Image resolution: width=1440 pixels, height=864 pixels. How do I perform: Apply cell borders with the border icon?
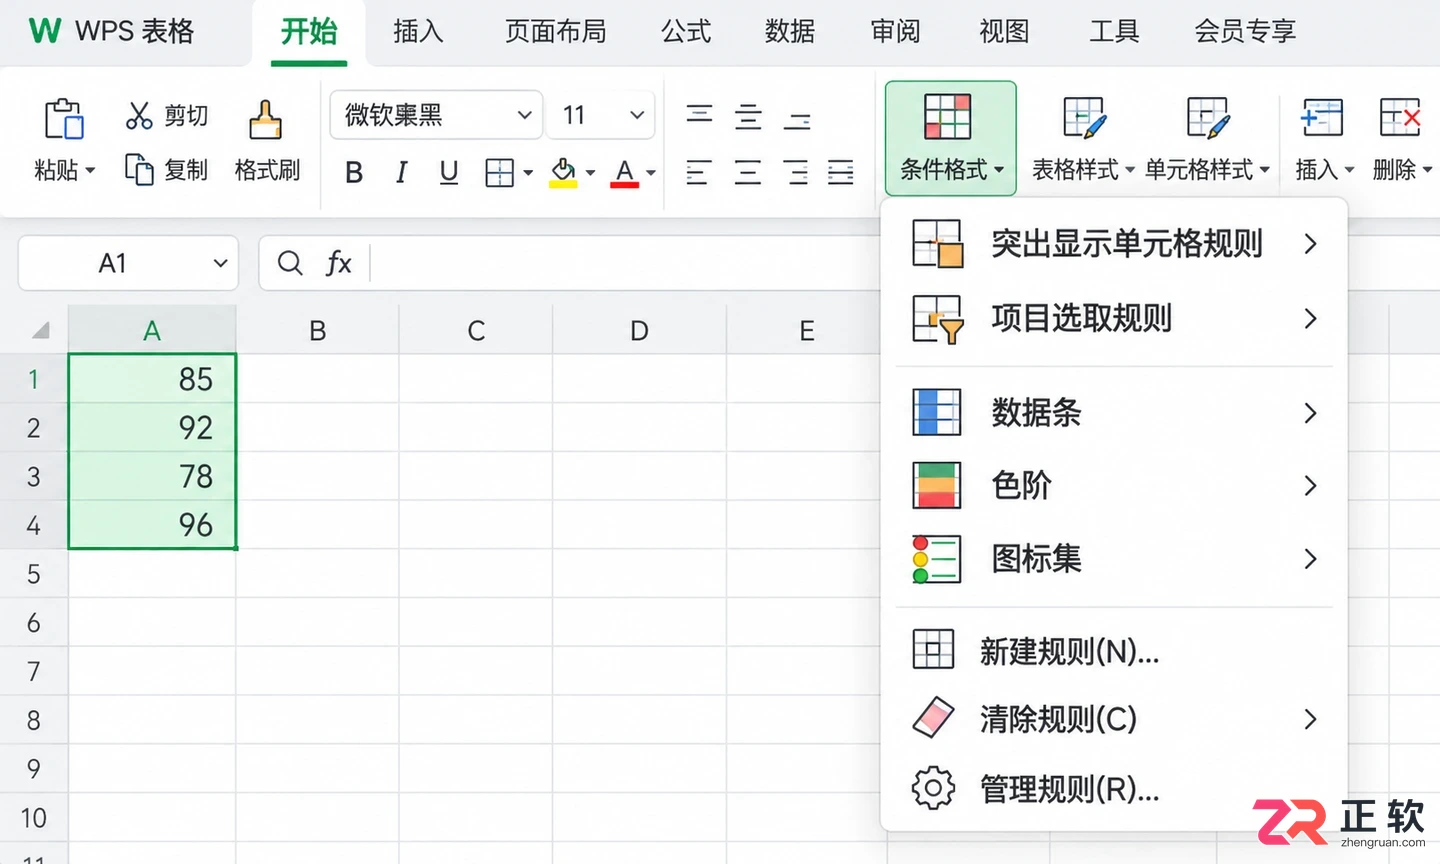point(499,173)
